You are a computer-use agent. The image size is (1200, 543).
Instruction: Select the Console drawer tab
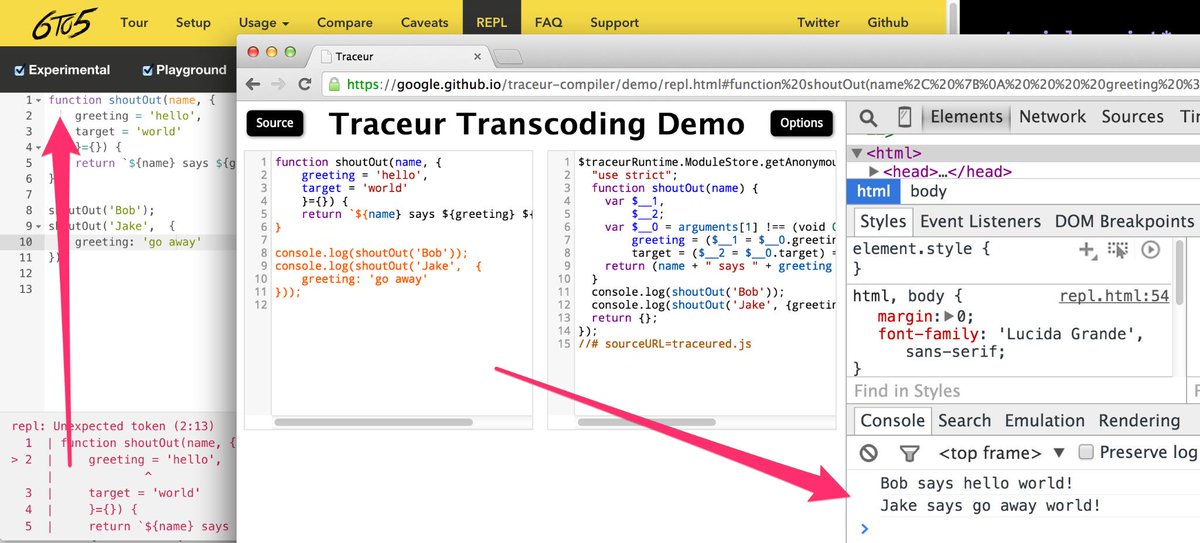point(892,421)
